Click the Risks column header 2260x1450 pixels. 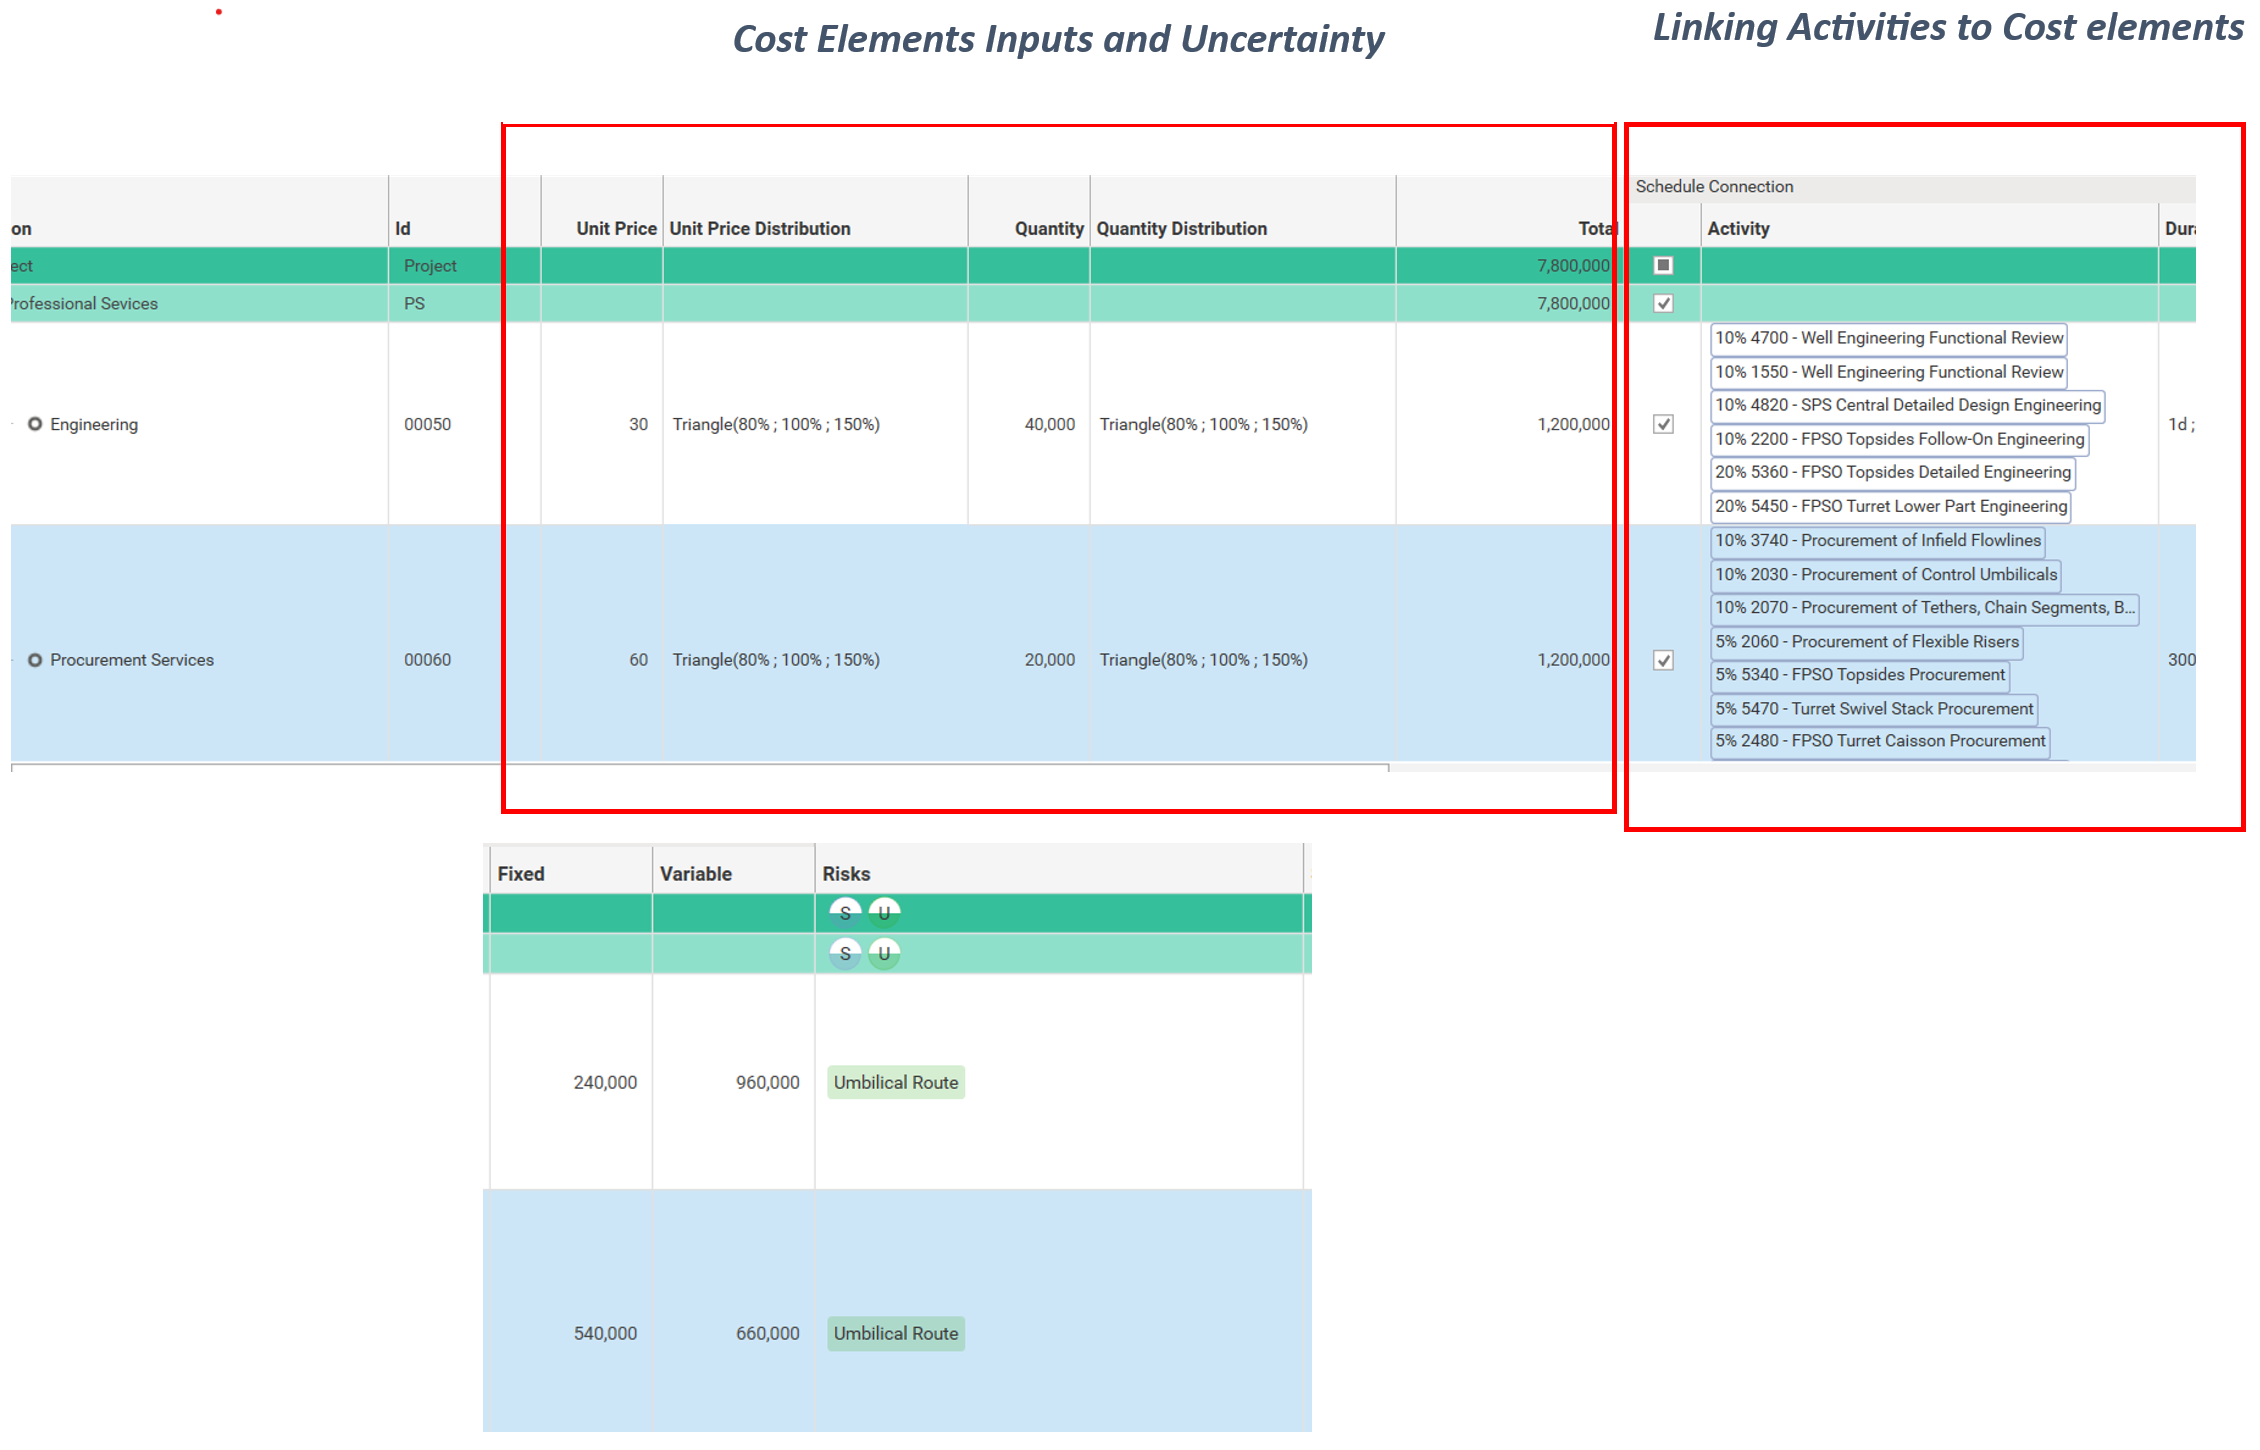(x=846, y=873)
